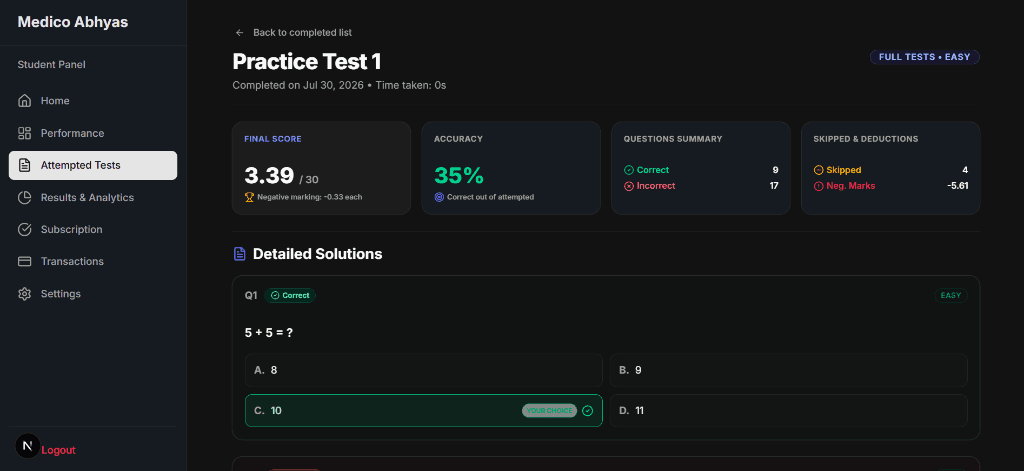Screen dimensions: 1024x471
Task: Open the Transactions page
Action: pyautogui.click(x=93, y=261)
